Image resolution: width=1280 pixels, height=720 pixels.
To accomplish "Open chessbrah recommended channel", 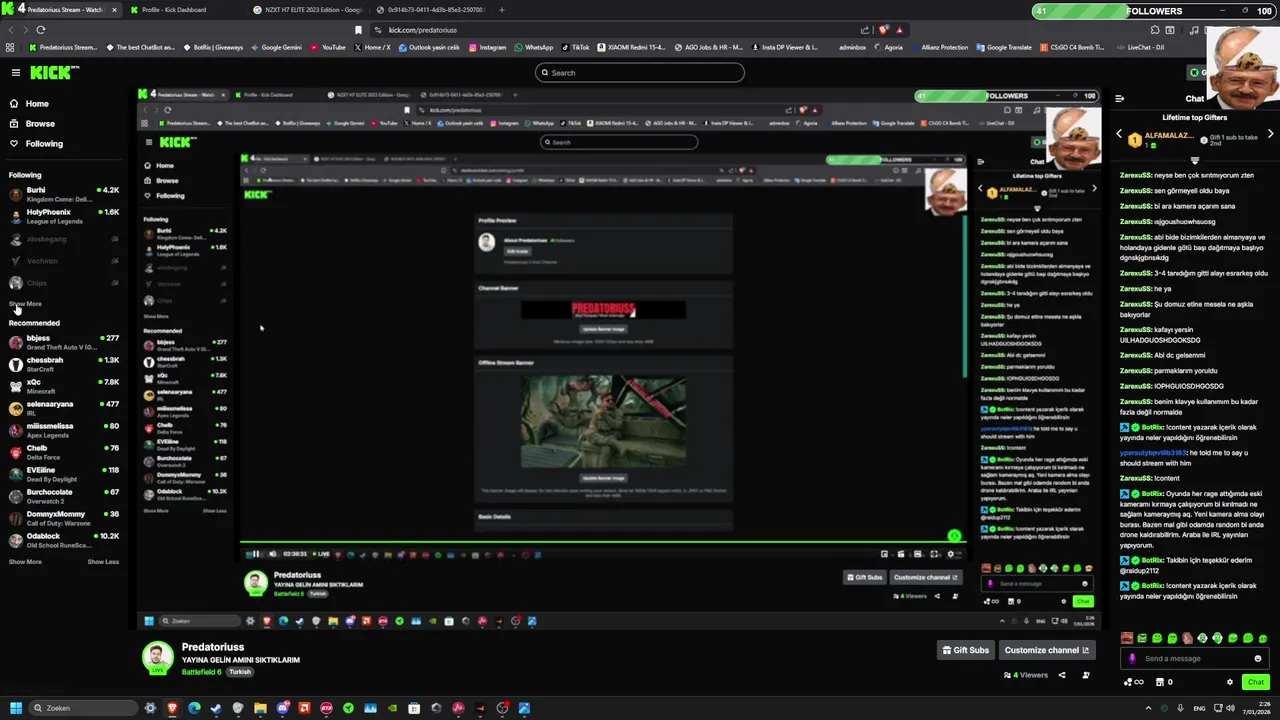I will coord(64,364).
